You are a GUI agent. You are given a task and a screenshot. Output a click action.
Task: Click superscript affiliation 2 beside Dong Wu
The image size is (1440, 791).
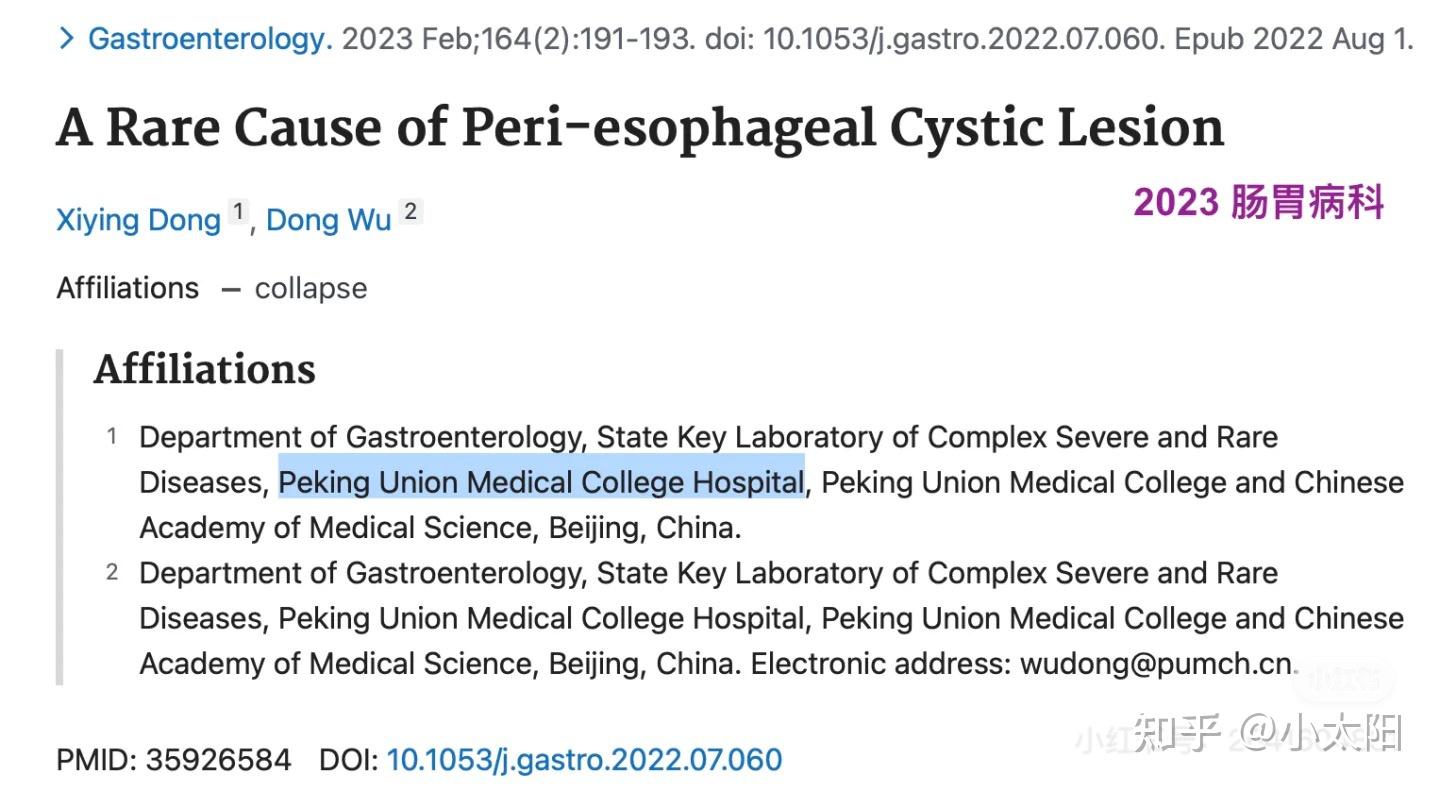[411, 212]
